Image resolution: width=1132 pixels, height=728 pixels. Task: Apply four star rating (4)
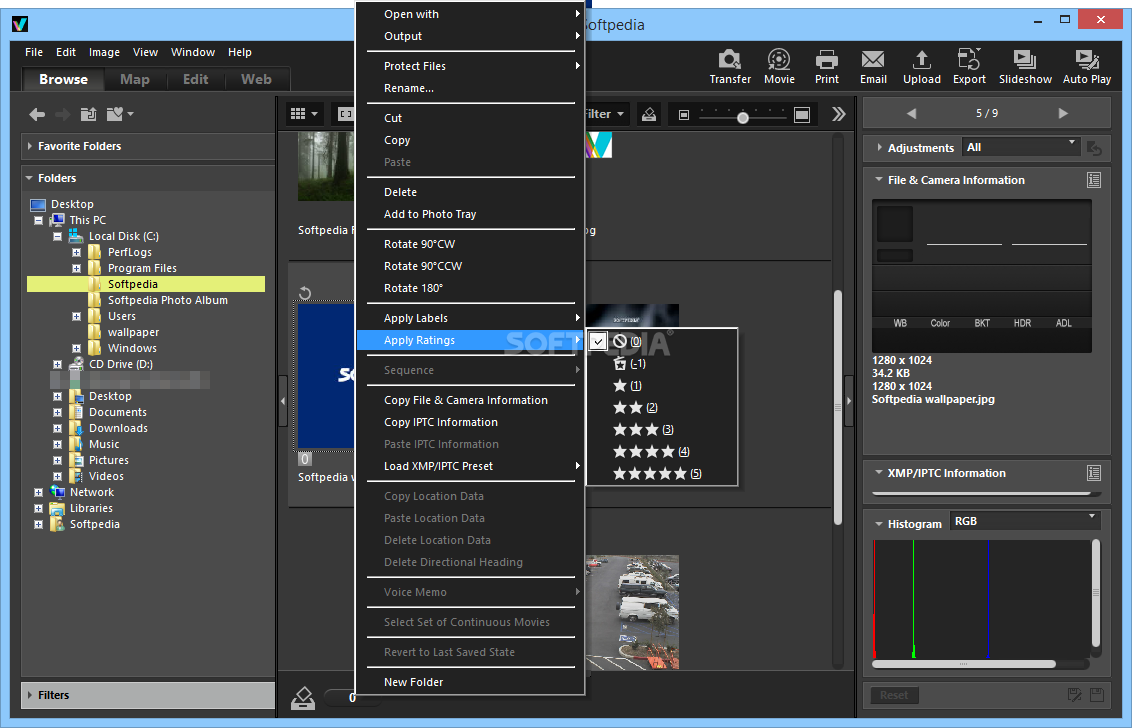pyautogui.click(x=650, y=452)
